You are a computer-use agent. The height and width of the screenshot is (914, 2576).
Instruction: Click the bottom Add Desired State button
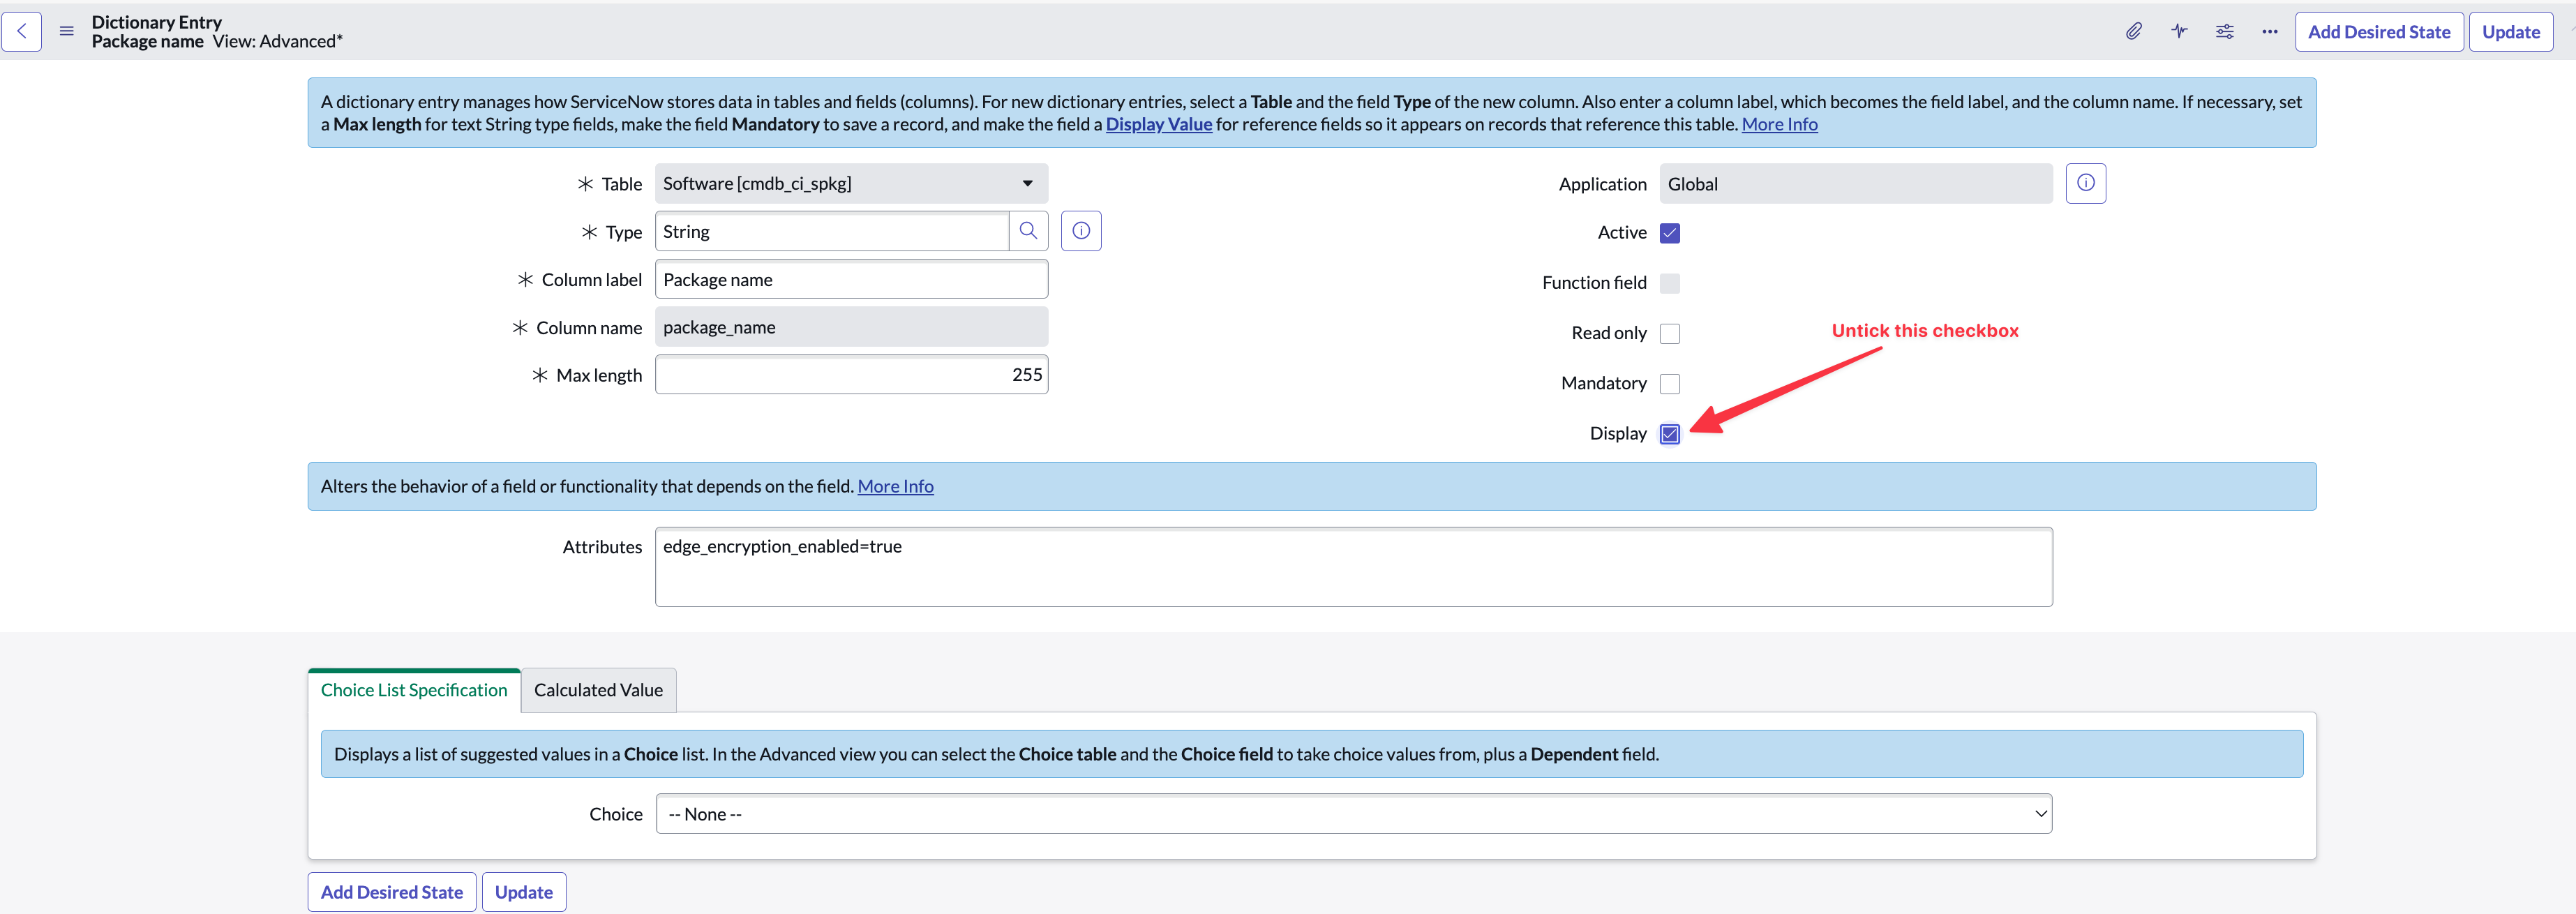[x=392, y=892]
